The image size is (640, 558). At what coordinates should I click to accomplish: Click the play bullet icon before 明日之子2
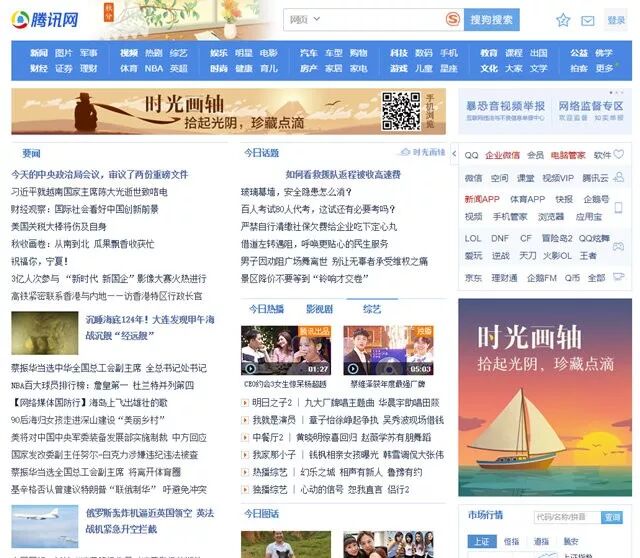click(x=245, y=403)
